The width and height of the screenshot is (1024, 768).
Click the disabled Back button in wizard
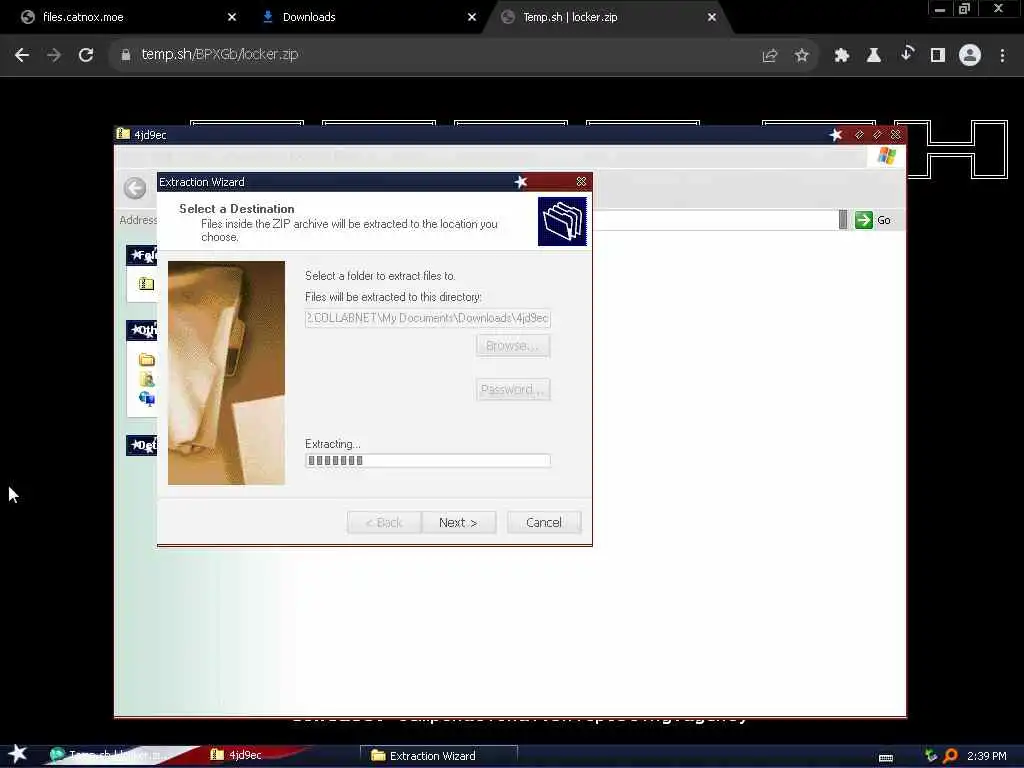click(x=384, y=522)
